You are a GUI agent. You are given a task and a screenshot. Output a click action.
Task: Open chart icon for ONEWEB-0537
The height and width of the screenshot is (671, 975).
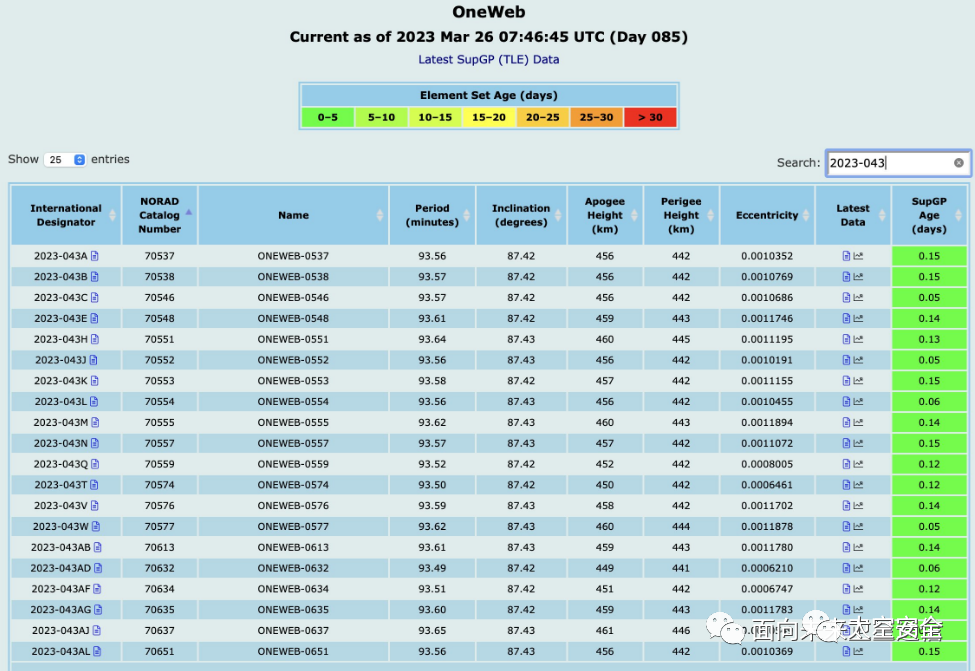[x=858, y=256]
